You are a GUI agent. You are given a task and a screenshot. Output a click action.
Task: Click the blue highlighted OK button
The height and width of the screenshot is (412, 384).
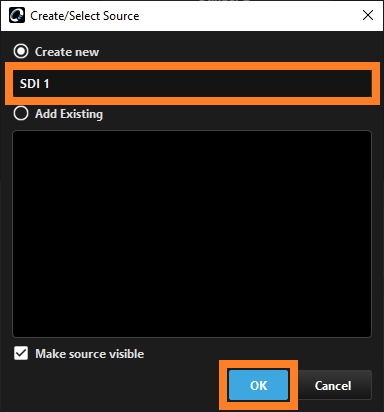click(258, 385)
